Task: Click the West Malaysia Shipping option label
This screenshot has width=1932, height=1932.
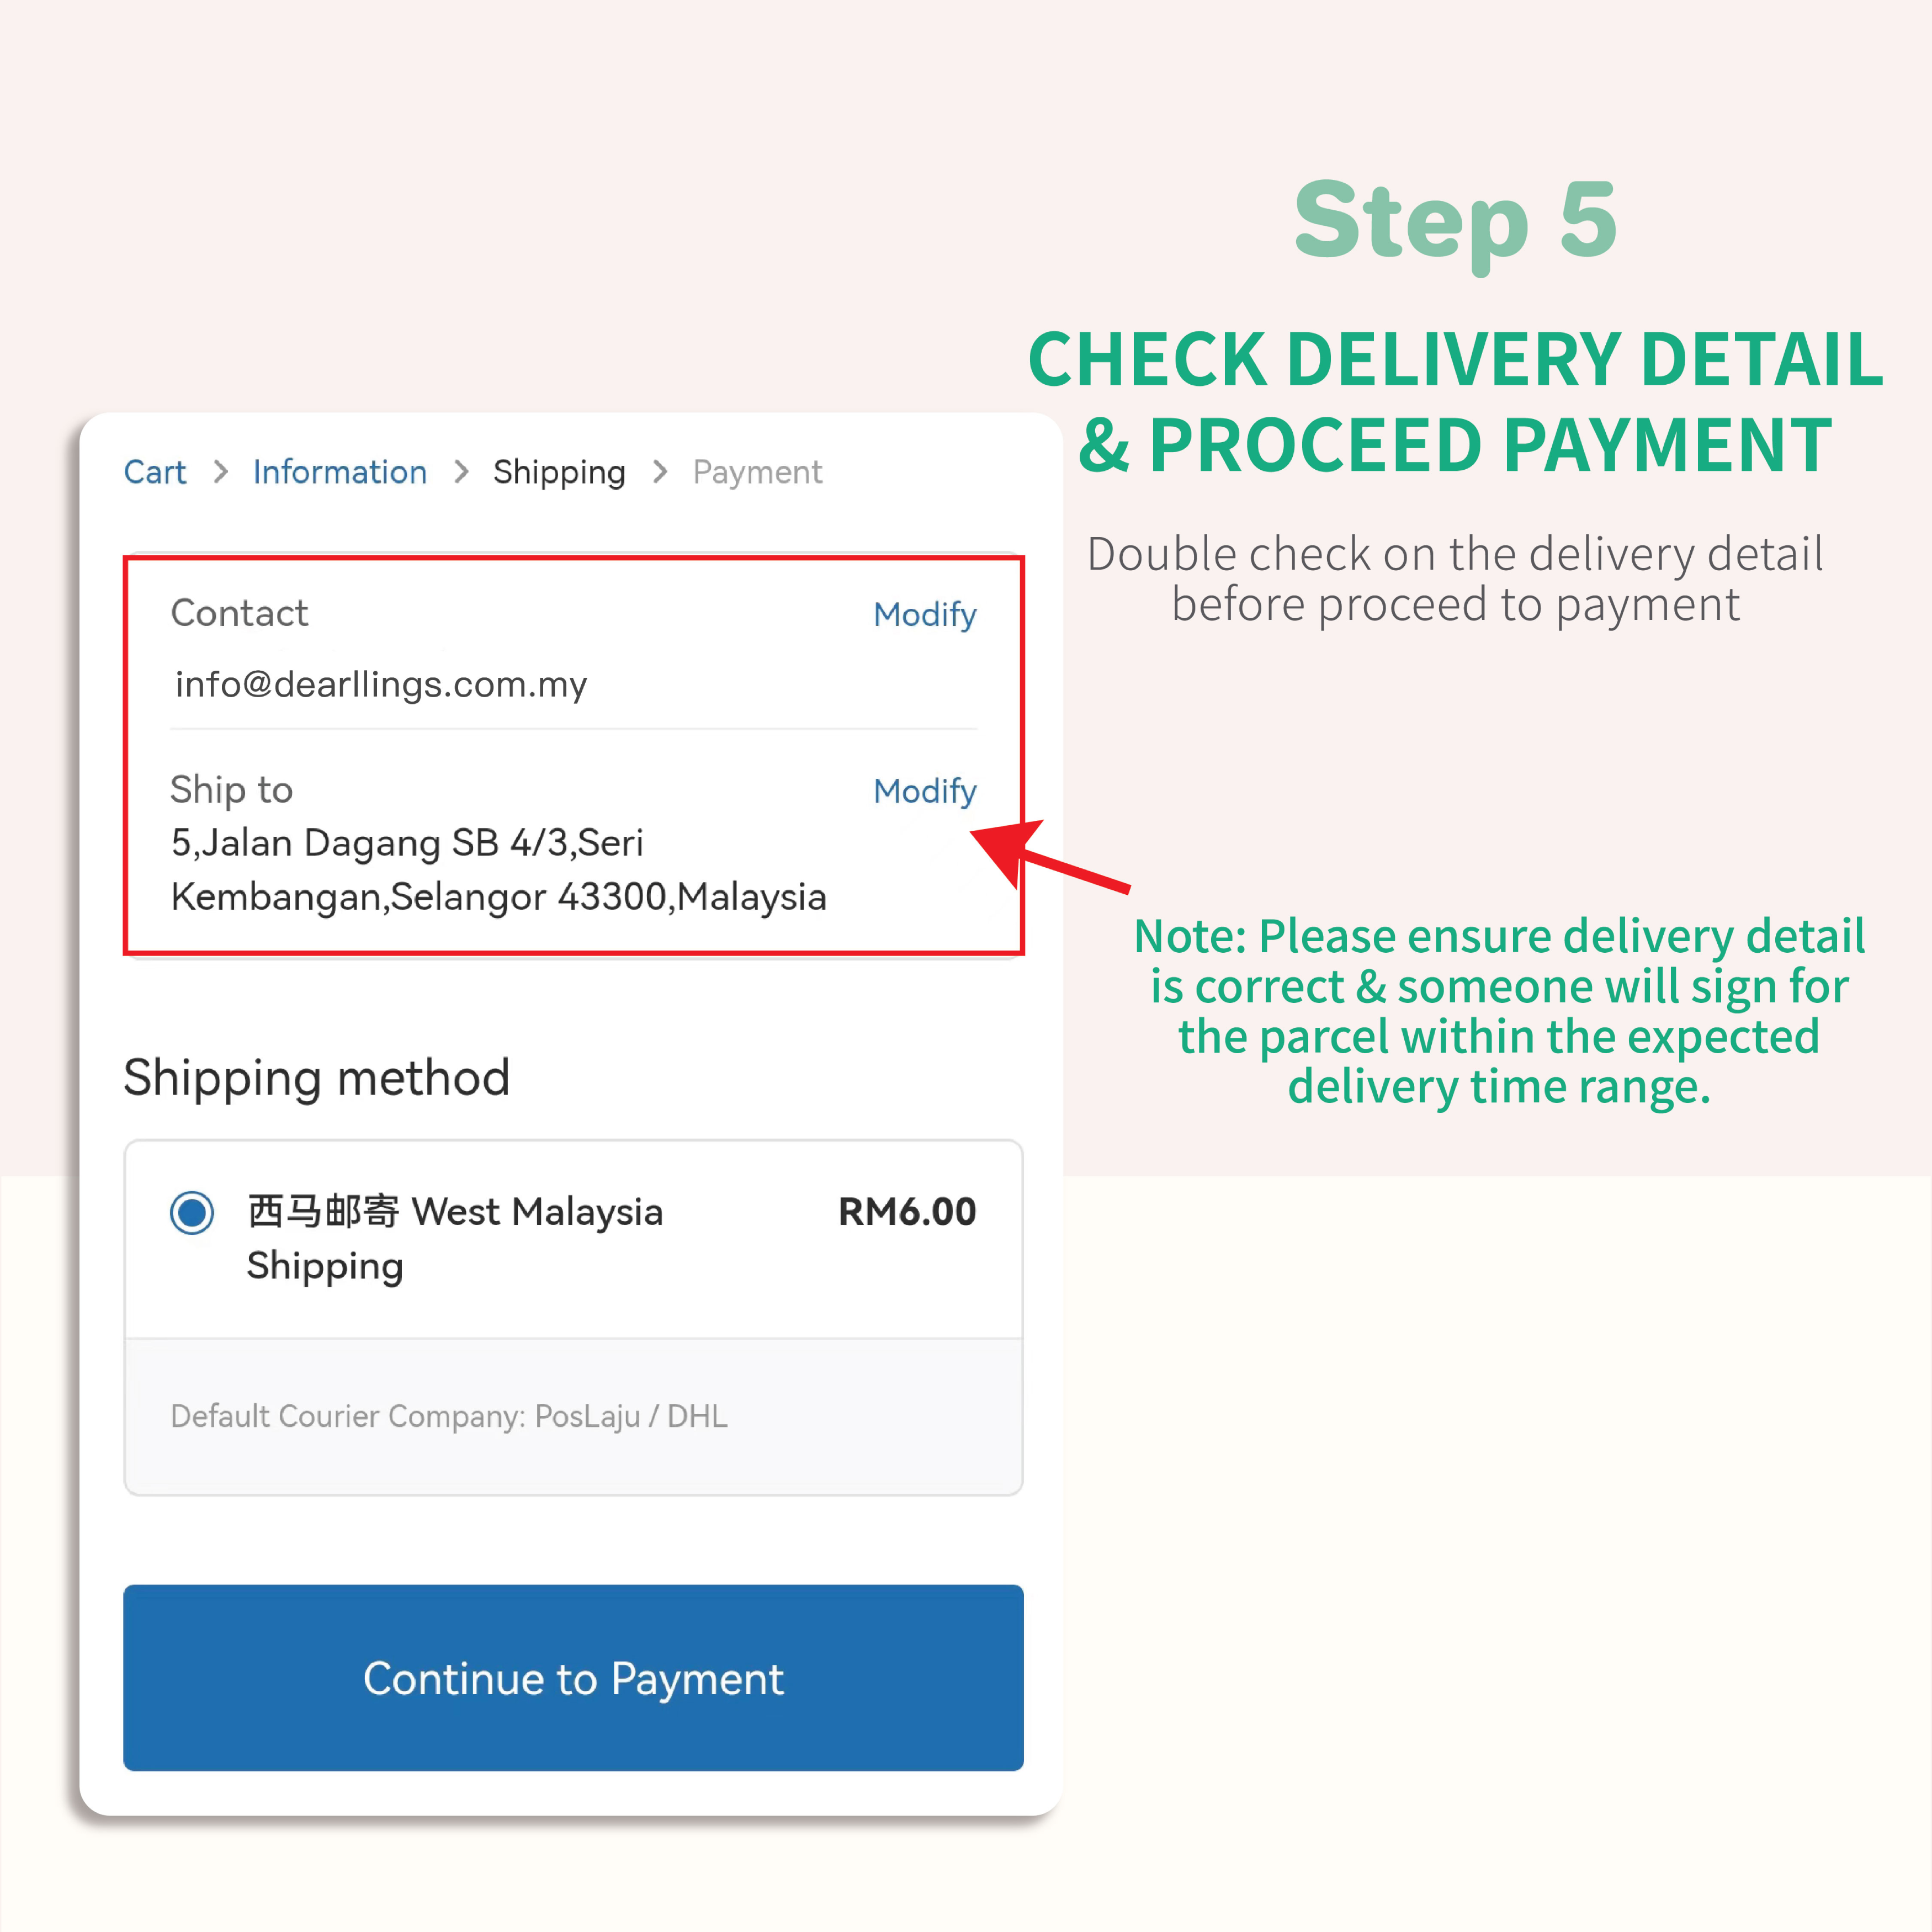Action: click(455, 1238)
